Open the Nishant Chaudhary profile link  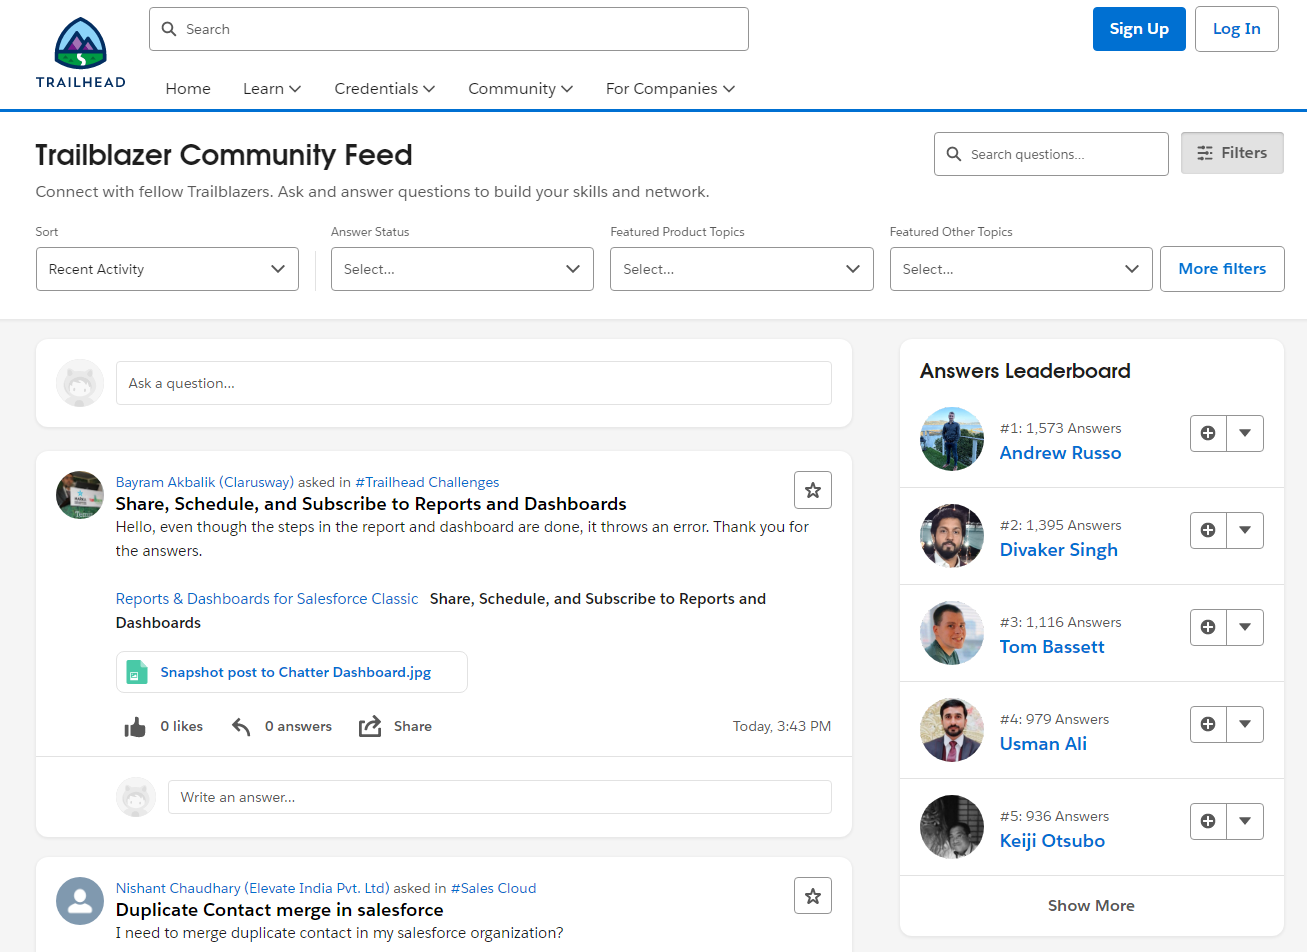pos(253,888)
